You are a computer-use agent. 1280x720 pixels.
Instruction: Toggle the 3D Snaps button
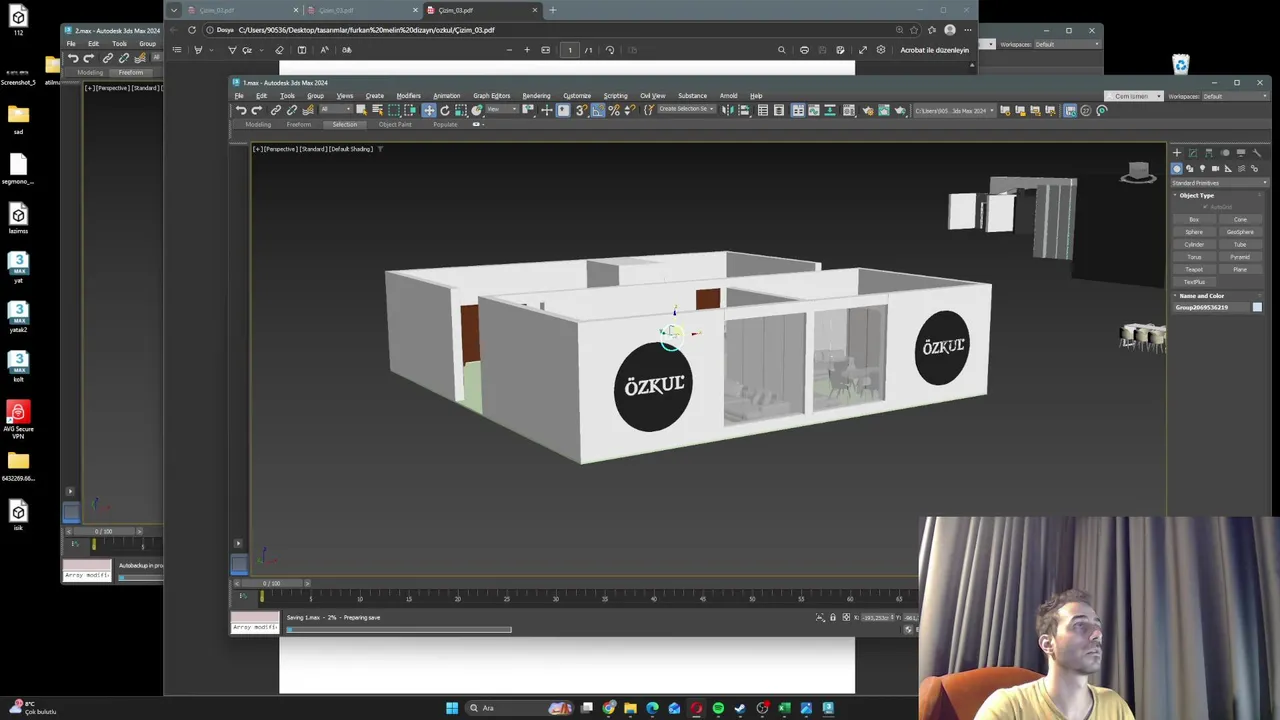pos(581,110)
